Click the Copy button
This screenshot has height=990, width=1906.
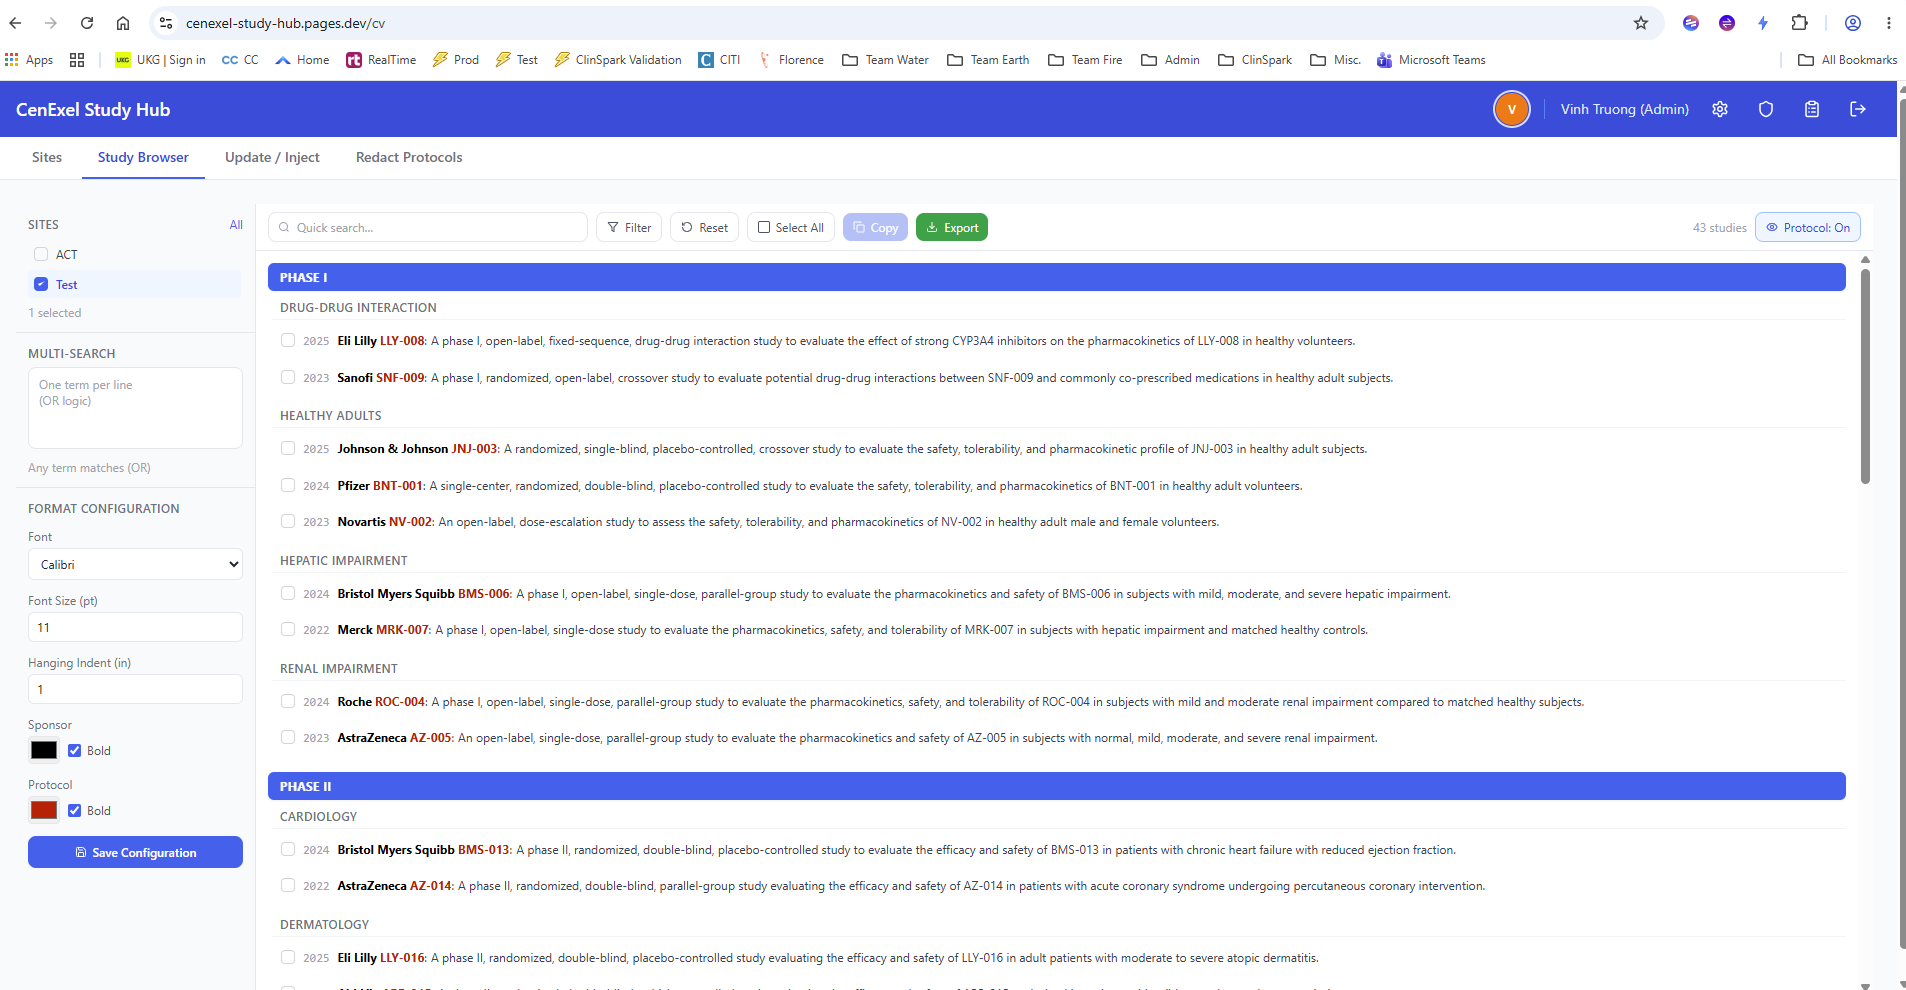(x=875, y=228)
